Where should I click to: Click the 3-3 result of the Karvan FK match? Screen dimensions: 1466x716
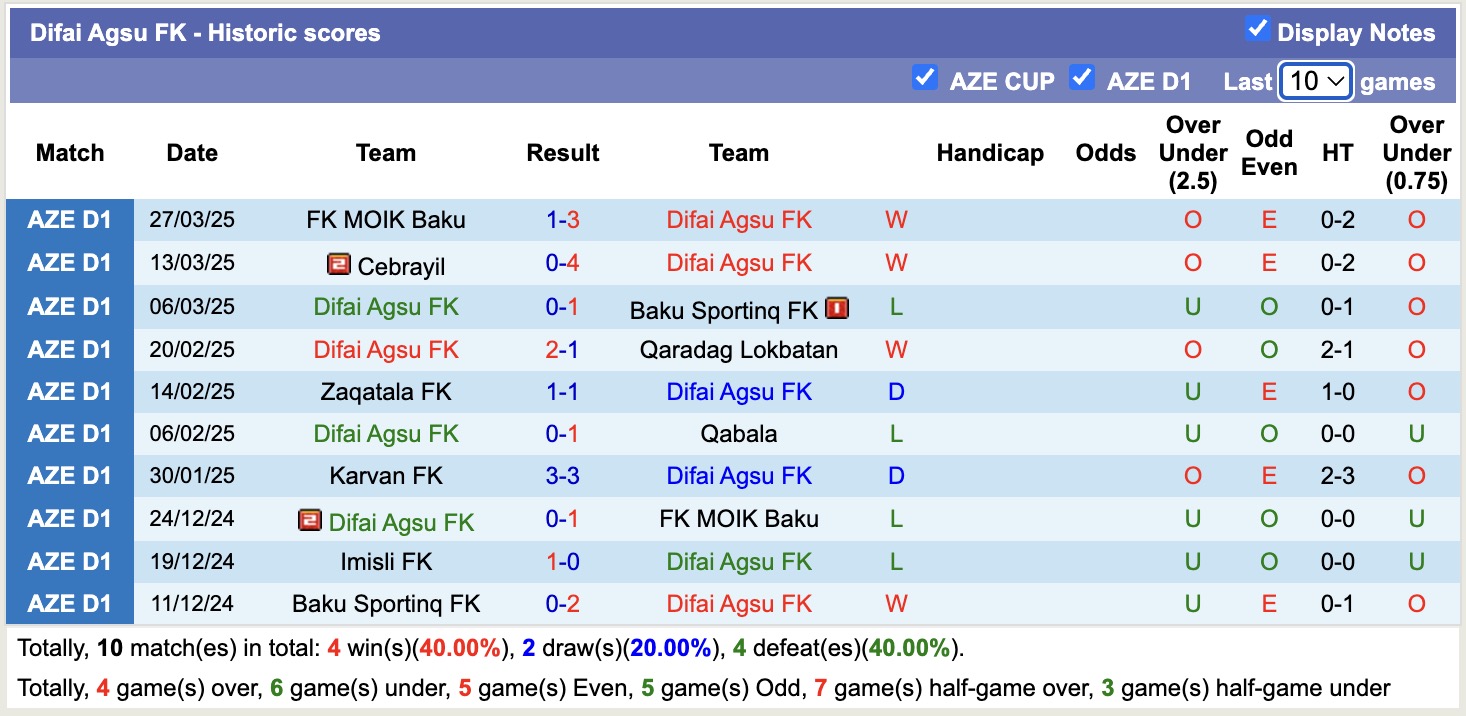[x=563, y=476]
